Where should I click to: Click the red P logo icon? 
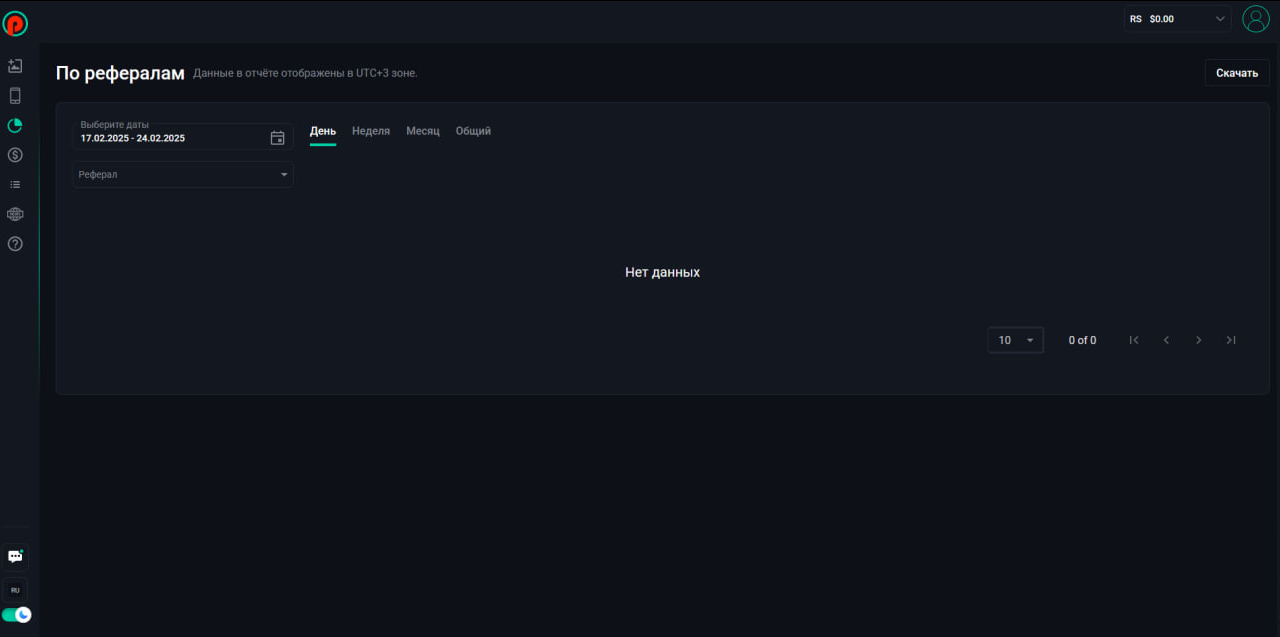pos(15,23)
